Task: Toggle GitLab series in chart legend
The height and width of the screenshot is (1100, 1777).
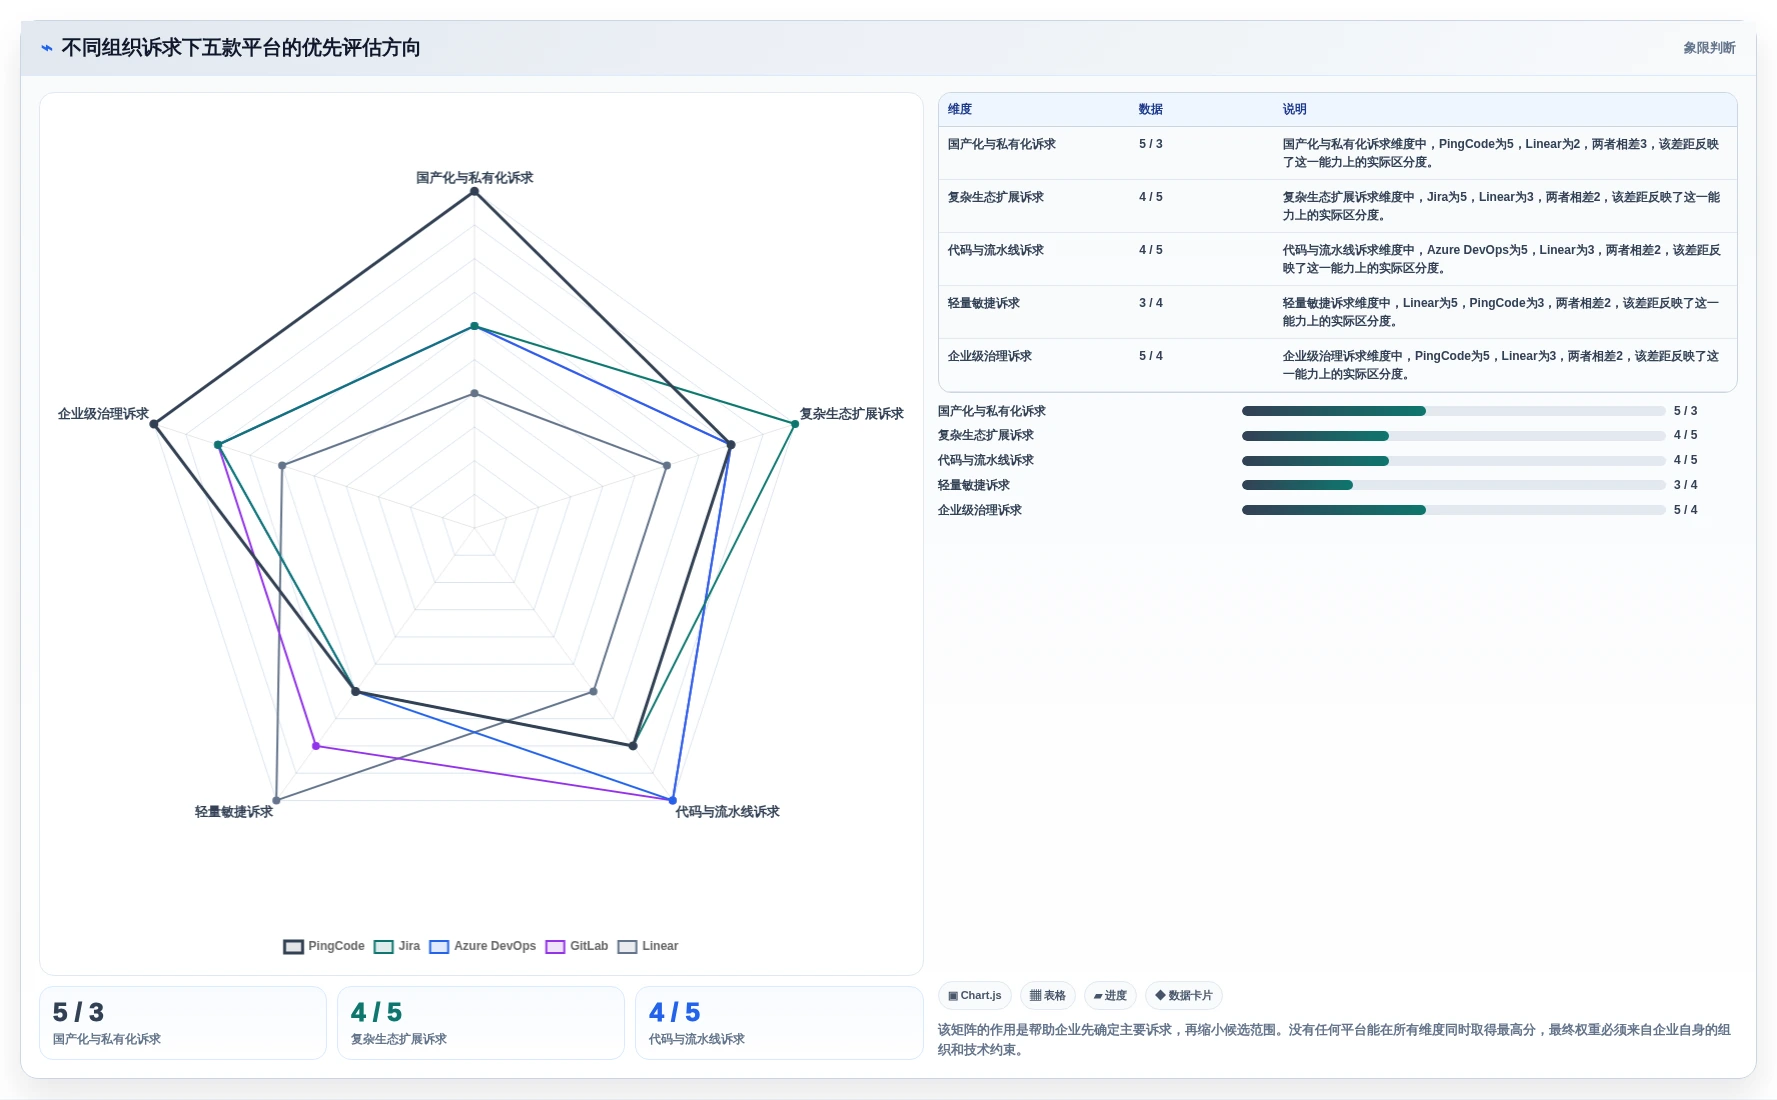Action: click(x=577, y=946)
